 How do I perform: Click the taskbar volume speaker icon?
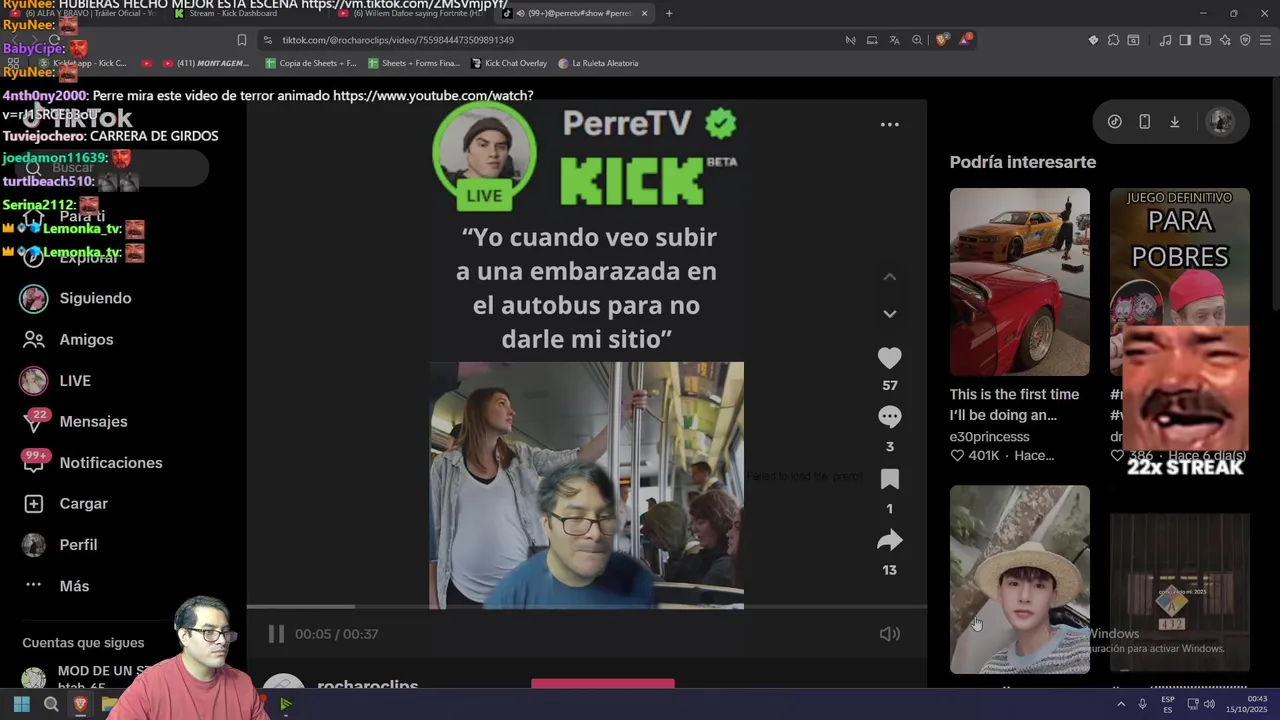tap(1209, 704)
